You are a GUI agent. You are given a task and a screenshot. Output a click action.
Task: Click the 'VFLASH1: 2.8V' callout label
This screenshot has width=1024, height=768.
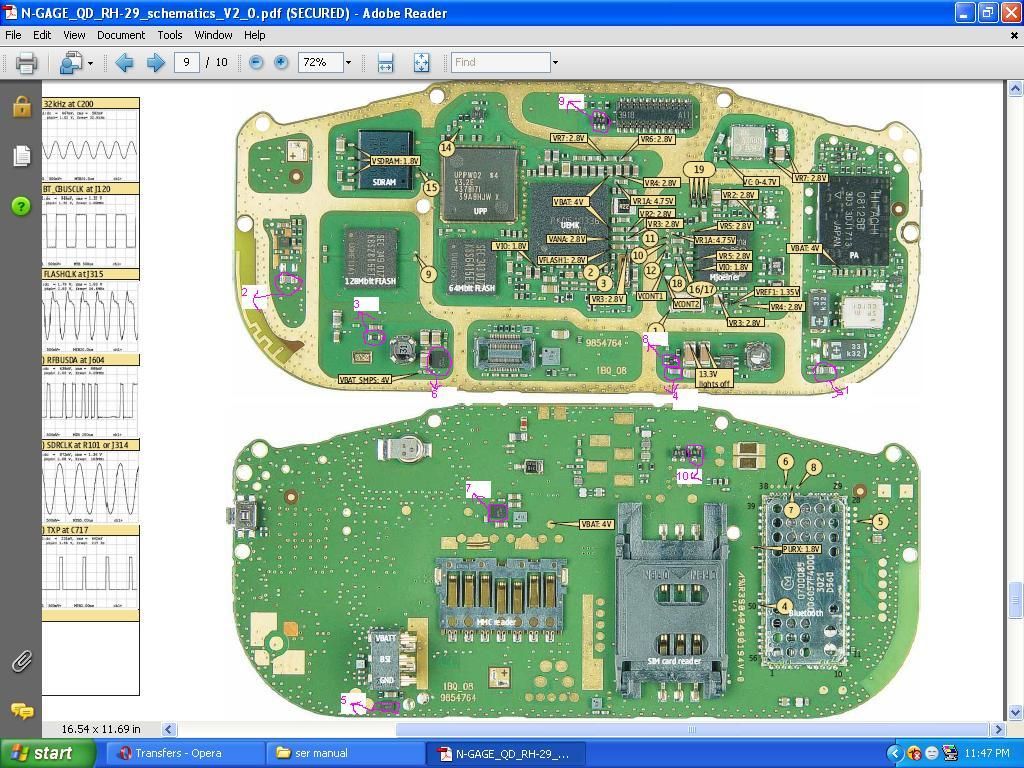(x=562, y=260)
